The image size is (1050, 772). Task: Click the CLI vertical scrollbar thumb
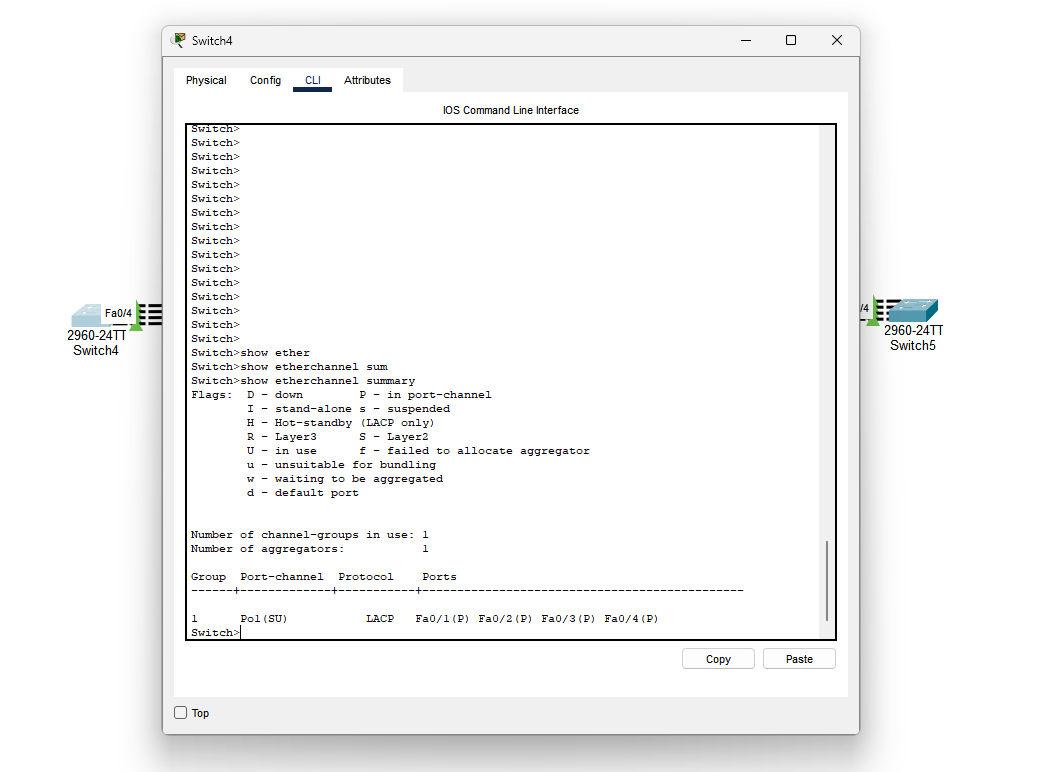827,581
